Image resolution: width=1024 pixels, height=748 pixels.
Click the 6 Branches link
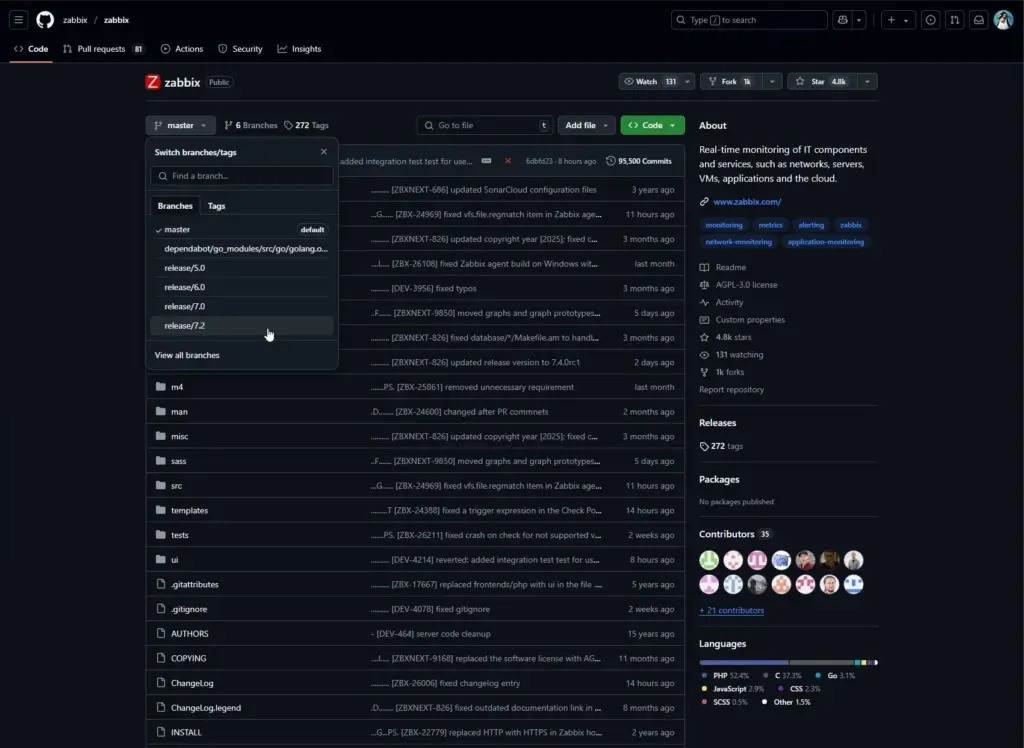251,125
